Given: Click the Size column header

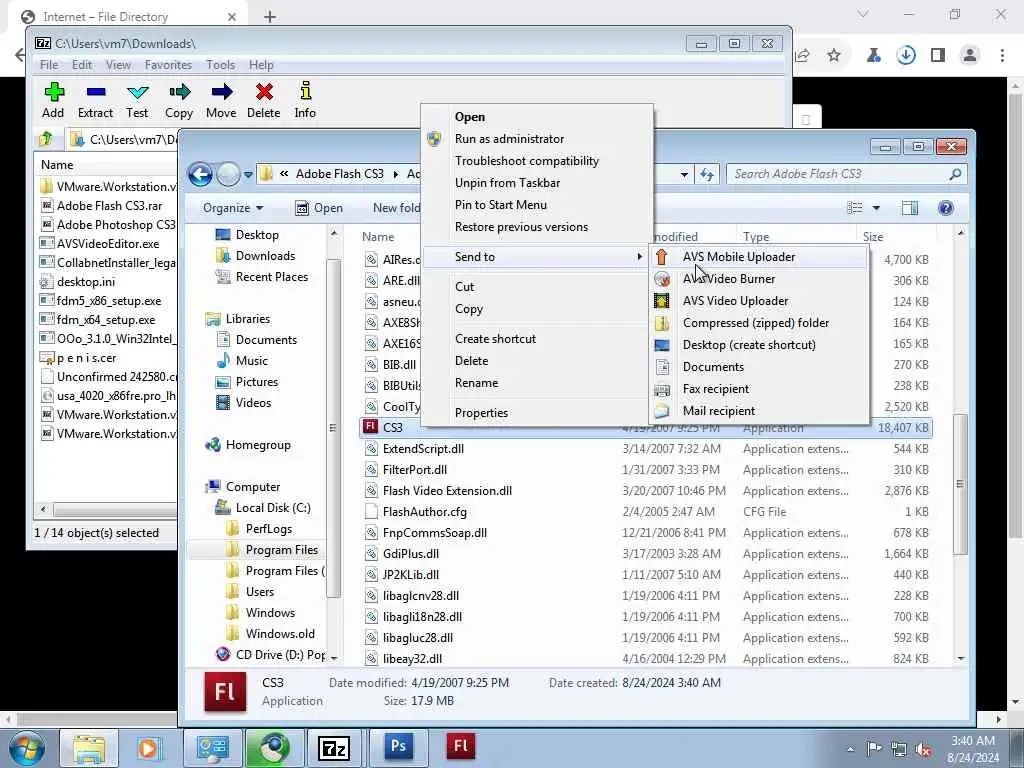Looking at the screenshot, I should click(896, 236).
